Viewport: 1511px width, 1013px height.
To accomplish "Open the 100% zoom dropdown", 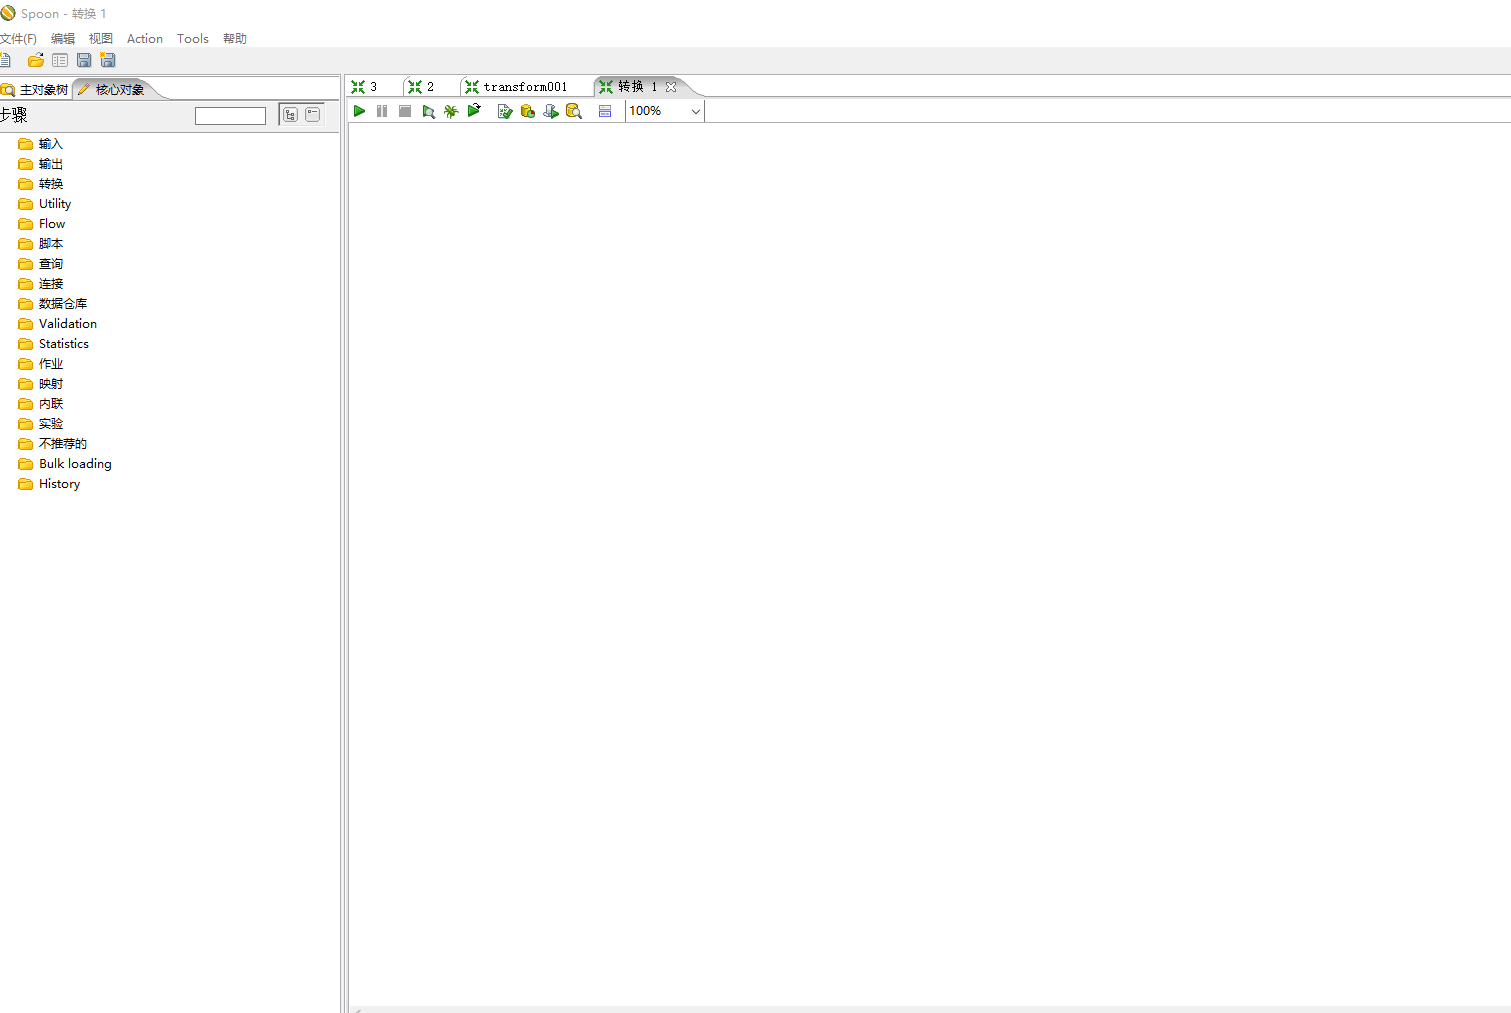I will click(x=665, y=111).
